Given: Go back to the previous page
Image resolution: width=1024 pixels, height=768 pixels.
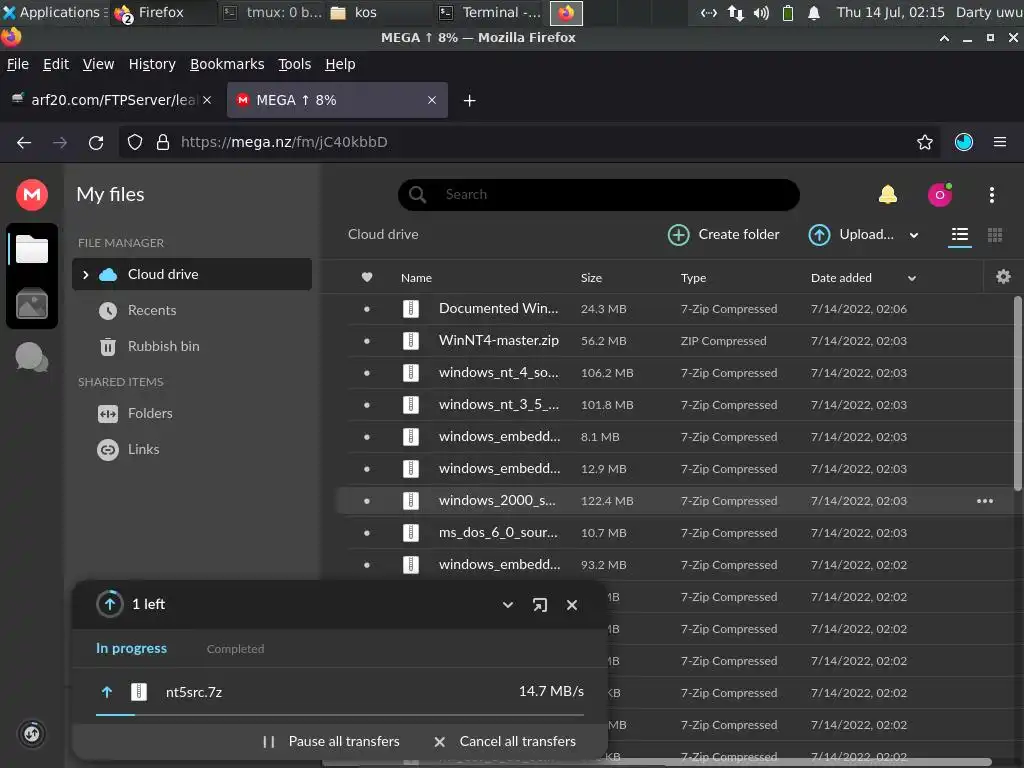Looking at the screenshot, I should [24, 142].
